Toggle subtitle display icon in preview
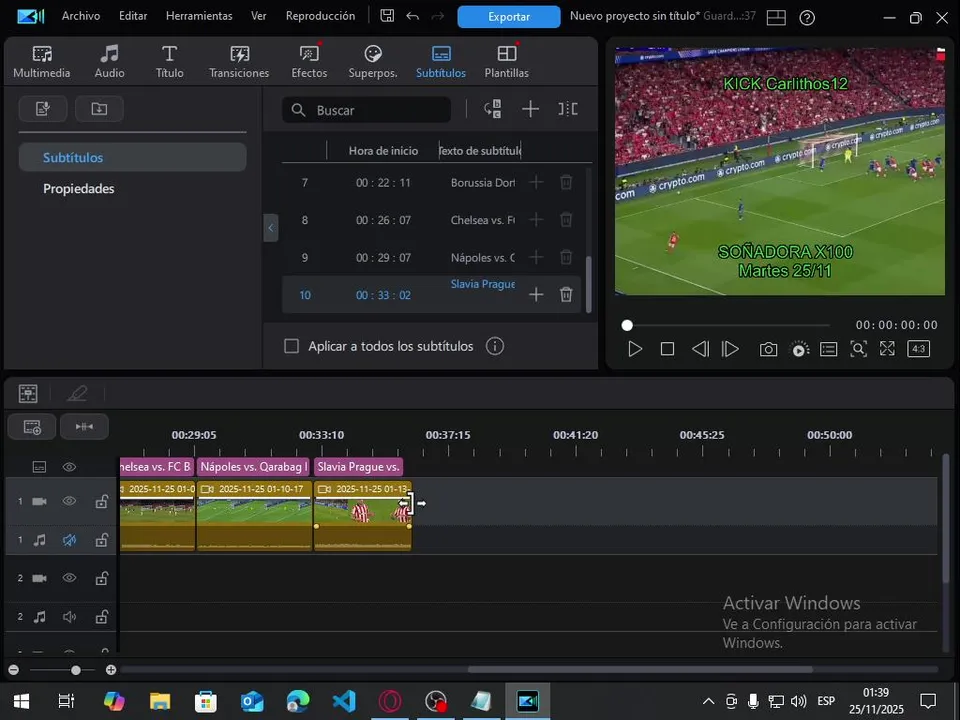Screen dimensions: 960x720 pos(828,349)
